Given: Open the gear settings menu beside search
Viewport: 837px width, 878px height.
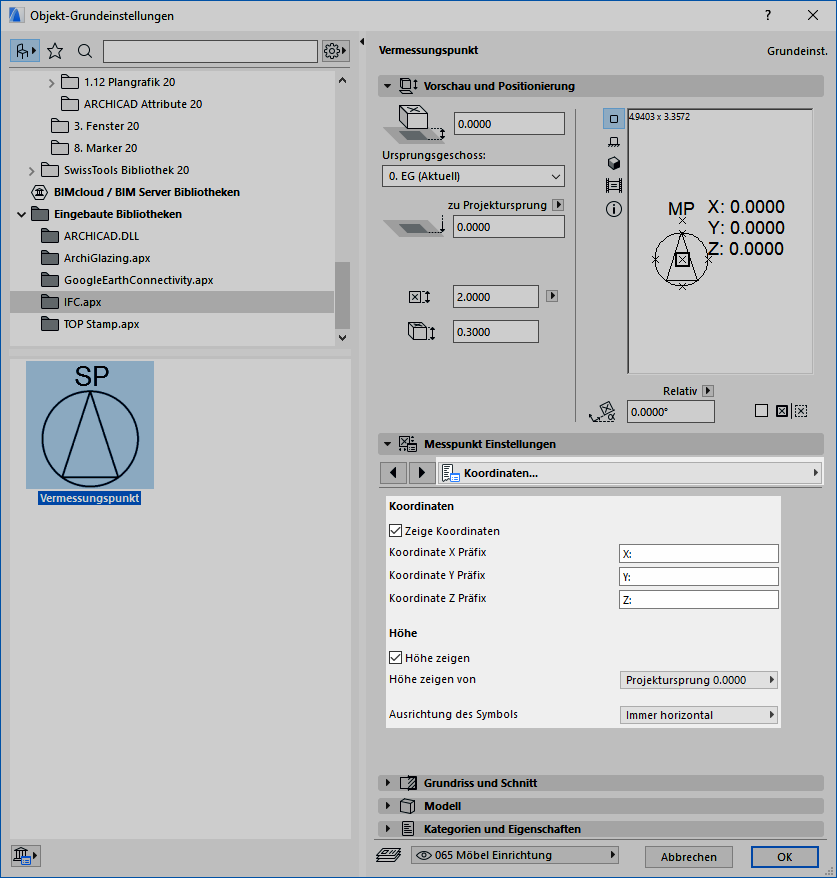Looking at the screenshot, I should 335,52.
